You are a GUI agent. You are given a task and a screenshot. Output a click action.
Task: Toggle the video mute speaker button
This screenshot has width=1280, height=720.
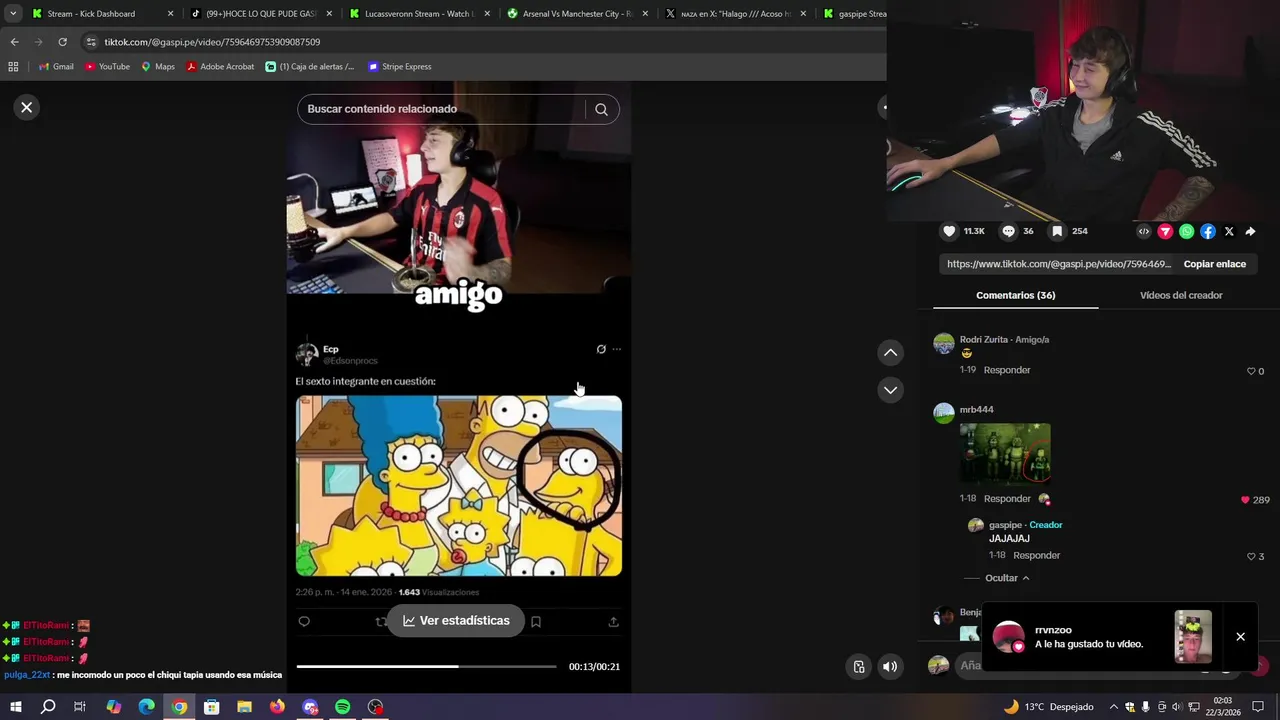[890, 666]
